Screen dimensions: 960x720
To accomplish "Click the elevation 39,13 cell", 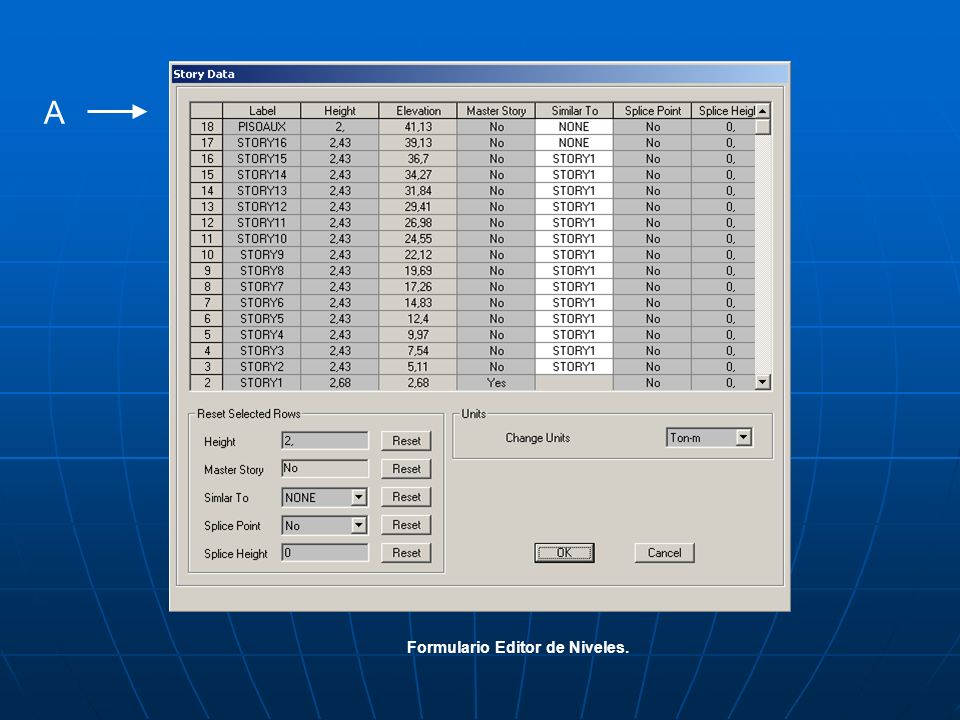I will coord(418,143).
